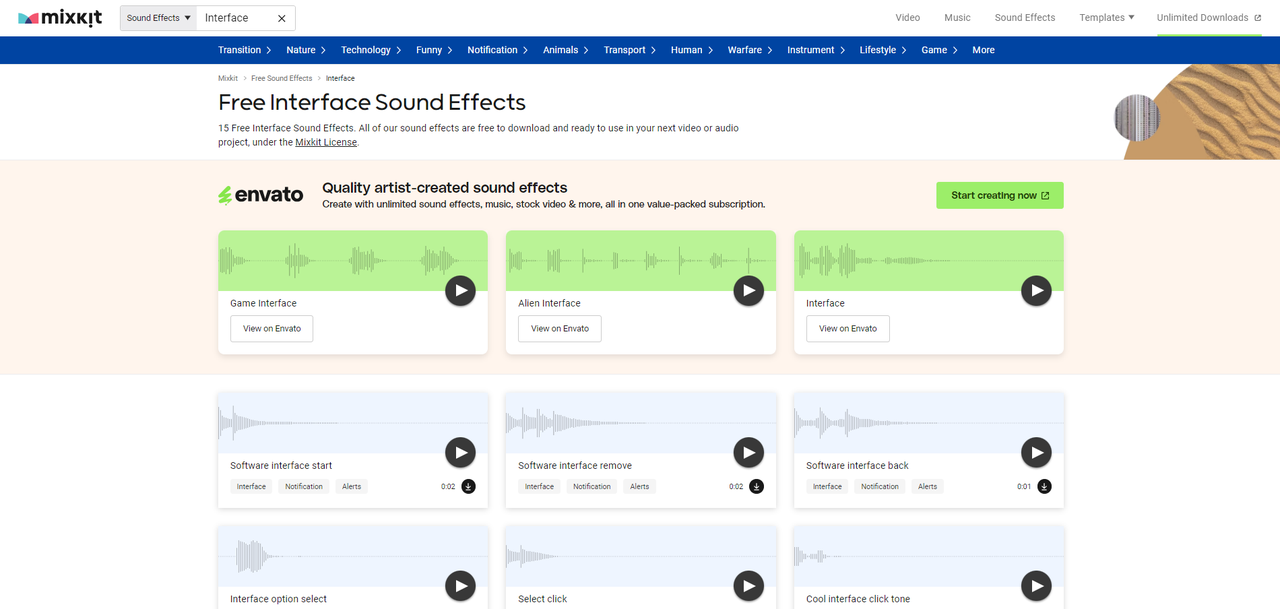Viewport: 1280px width, 609px height.
Task: Open the Mixkit License link
Action: tap(326, 142)
